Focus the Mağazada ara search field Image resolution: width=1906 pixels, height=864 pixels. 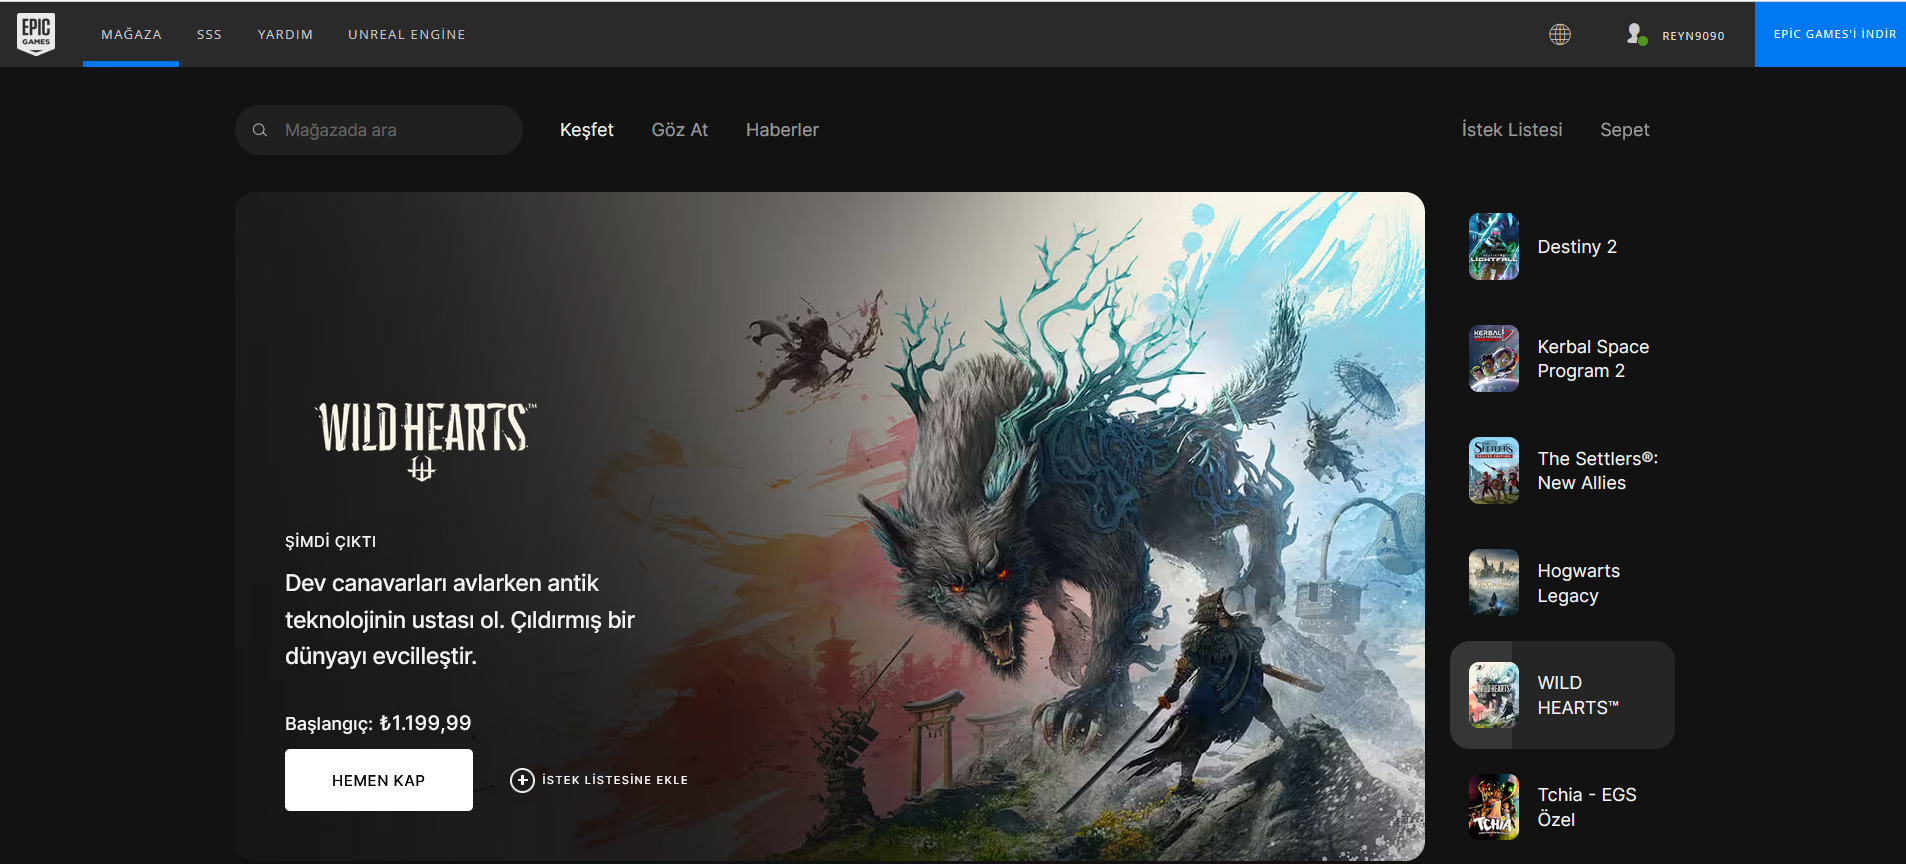pyautogui.click(x=379, y=130)
